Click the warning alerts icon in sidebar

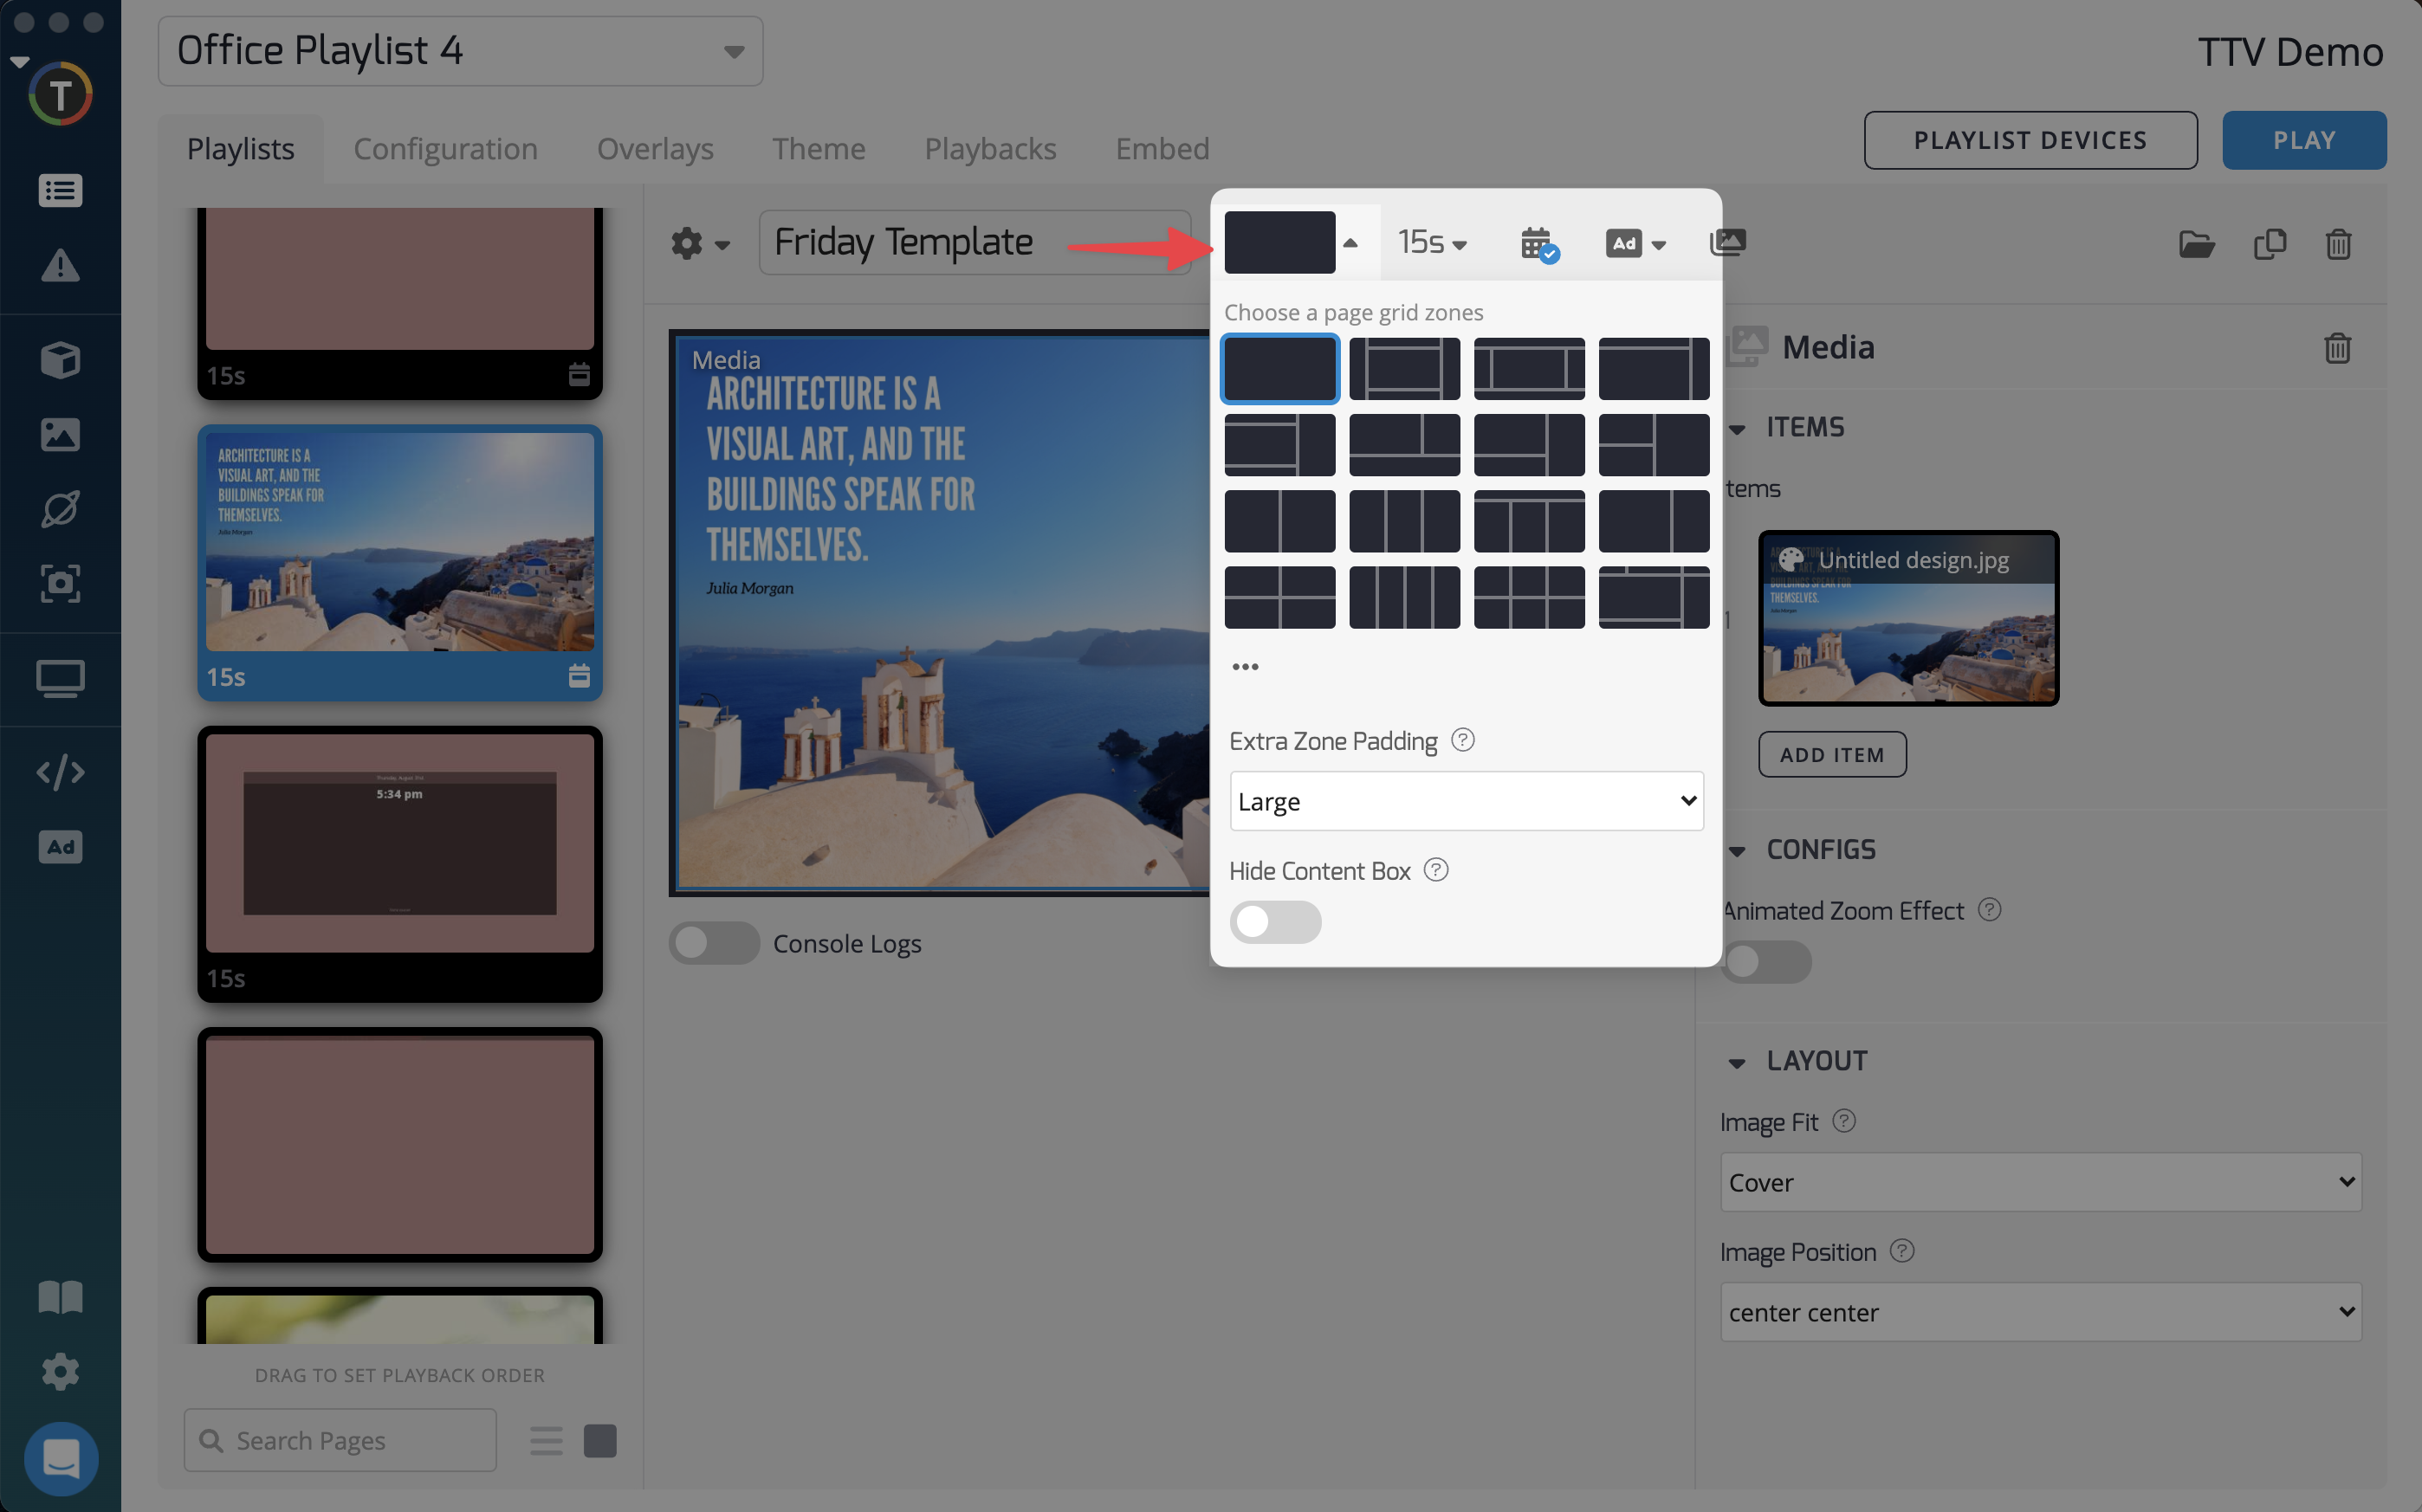click(x=60, y=266)
